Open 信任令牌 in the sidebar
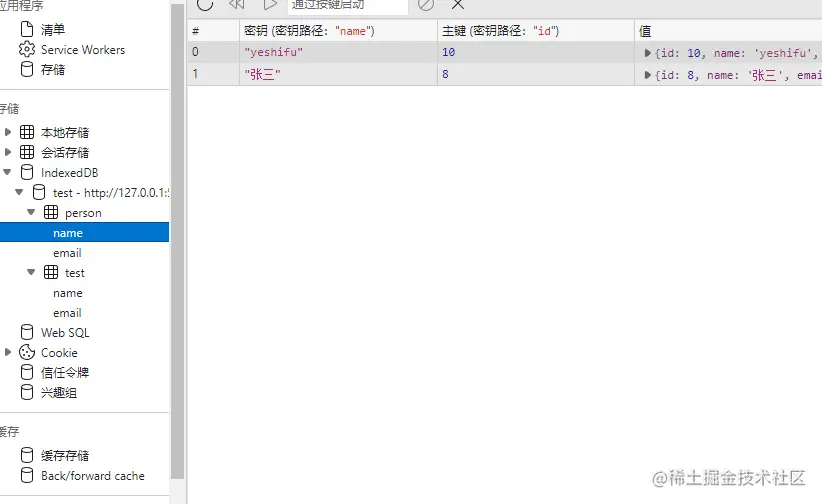 [65, 372]
